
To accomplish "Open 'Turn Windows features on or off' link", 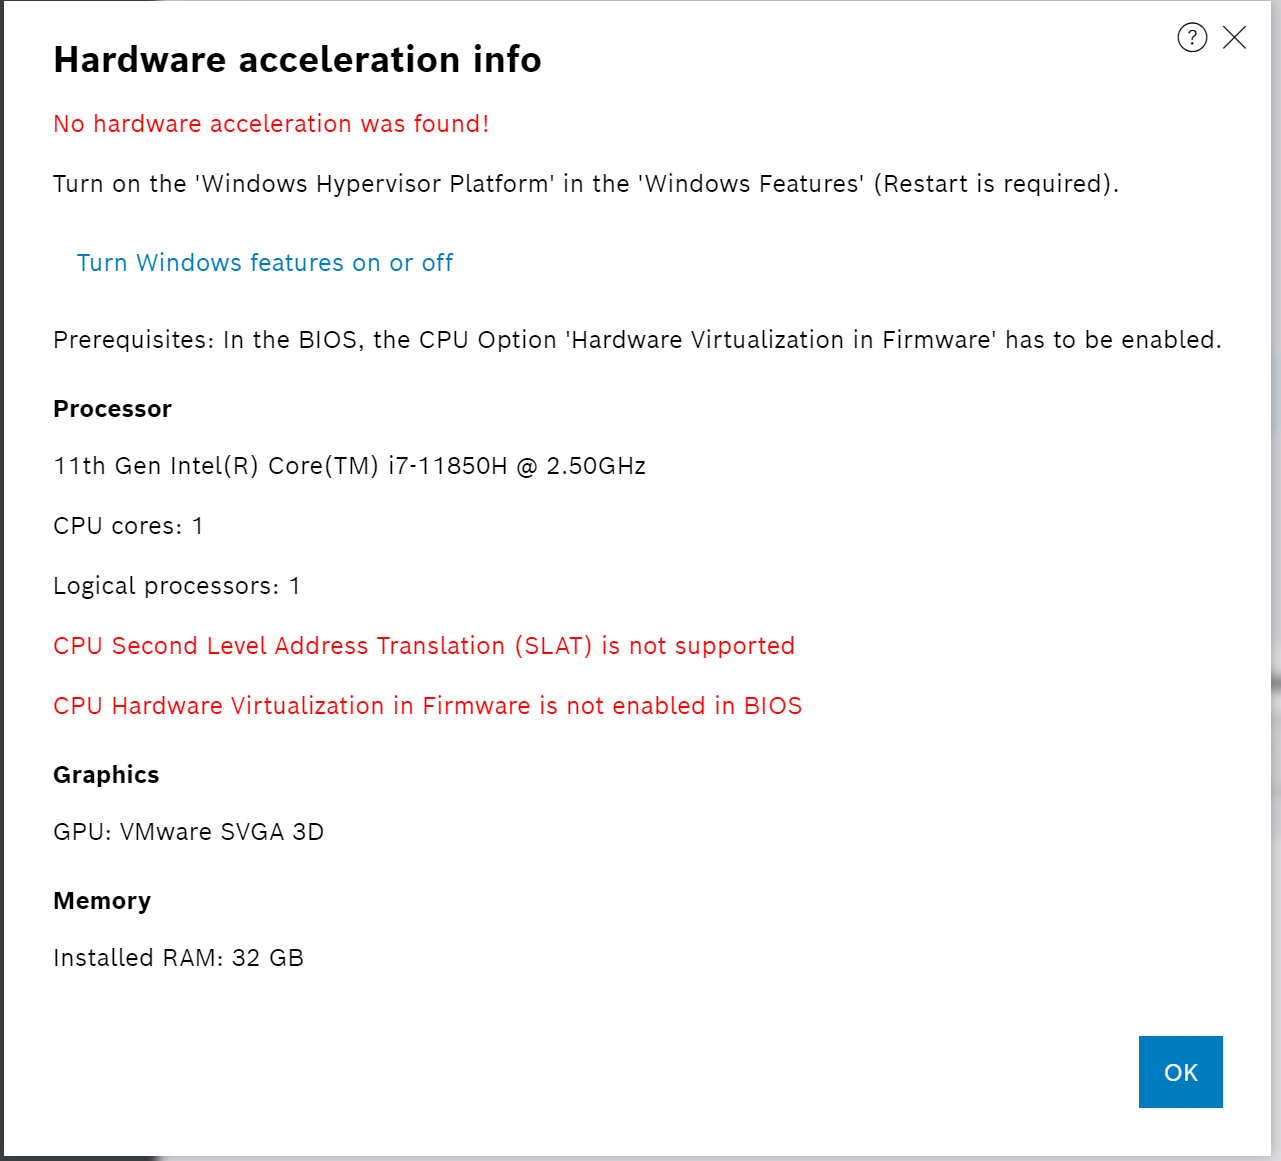I will pyautogui.click(x=265, y=263).
